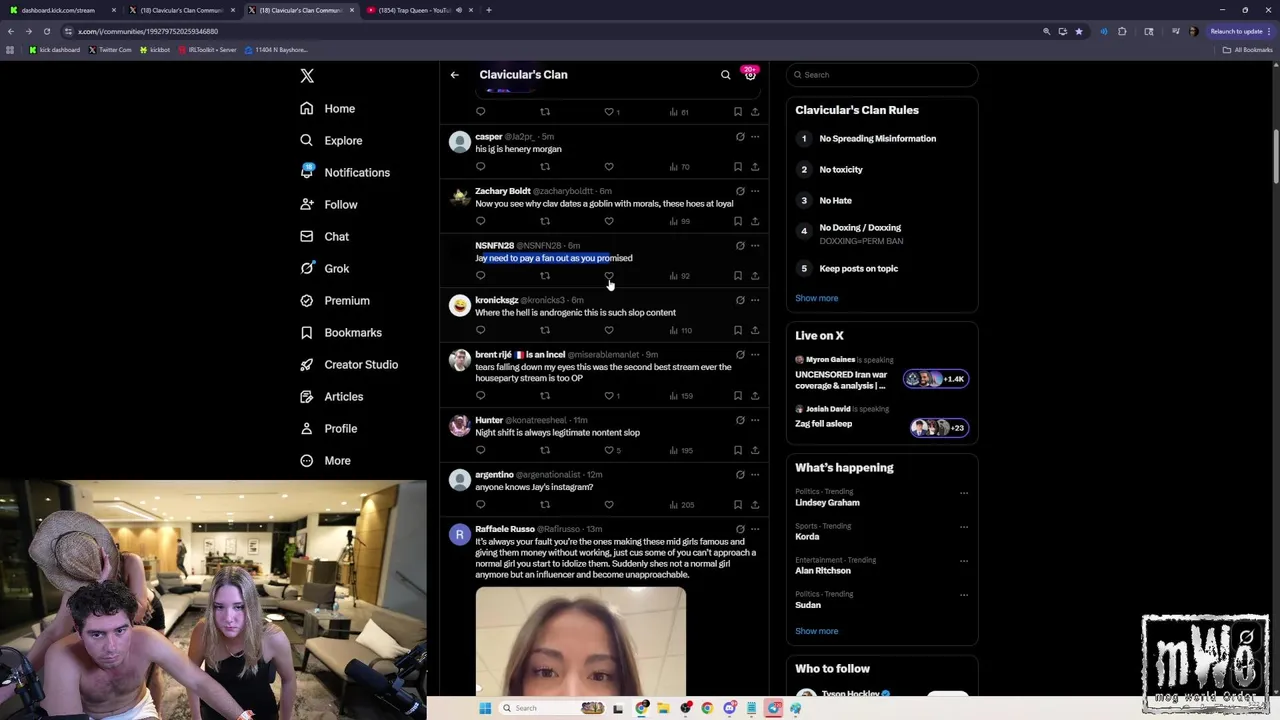1280x720 pixels.
Task: Open more options on NSNFN28's post
Action: tap(755, 246)
